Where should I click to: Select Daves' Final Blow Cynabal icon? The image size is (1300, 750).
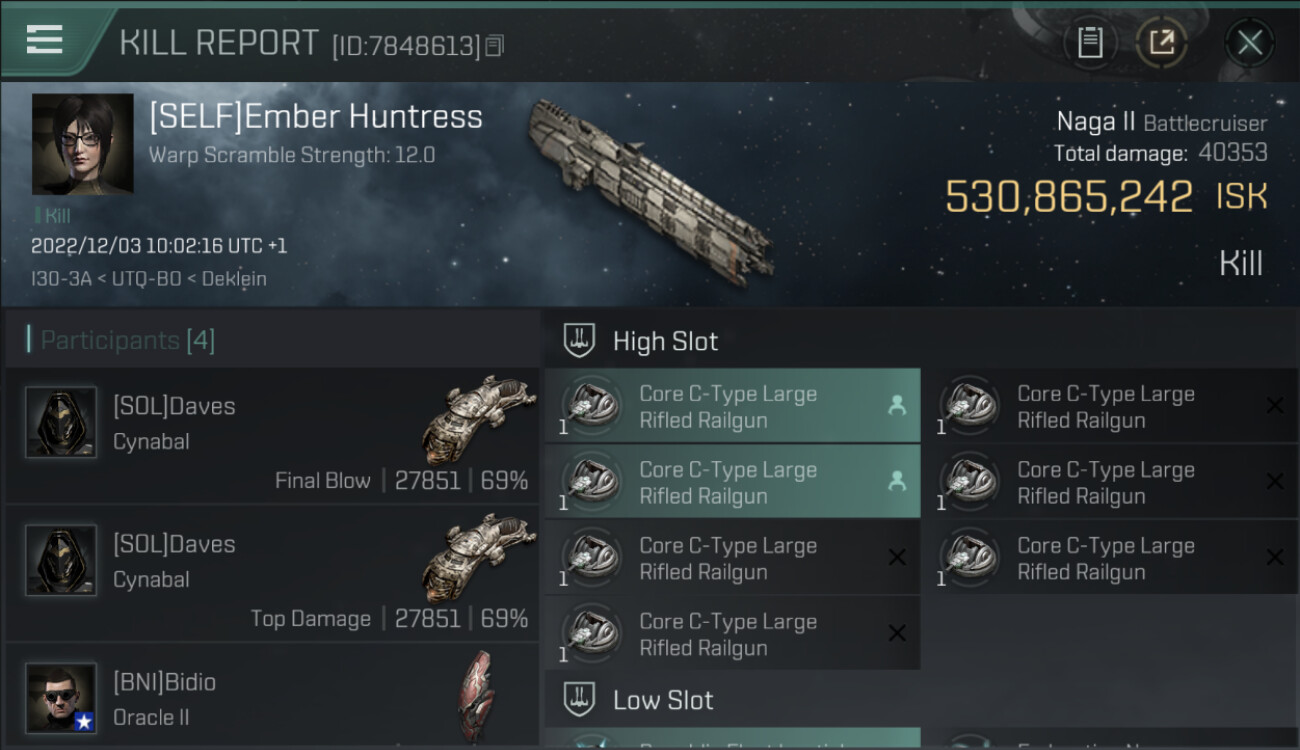pos(477,417)
